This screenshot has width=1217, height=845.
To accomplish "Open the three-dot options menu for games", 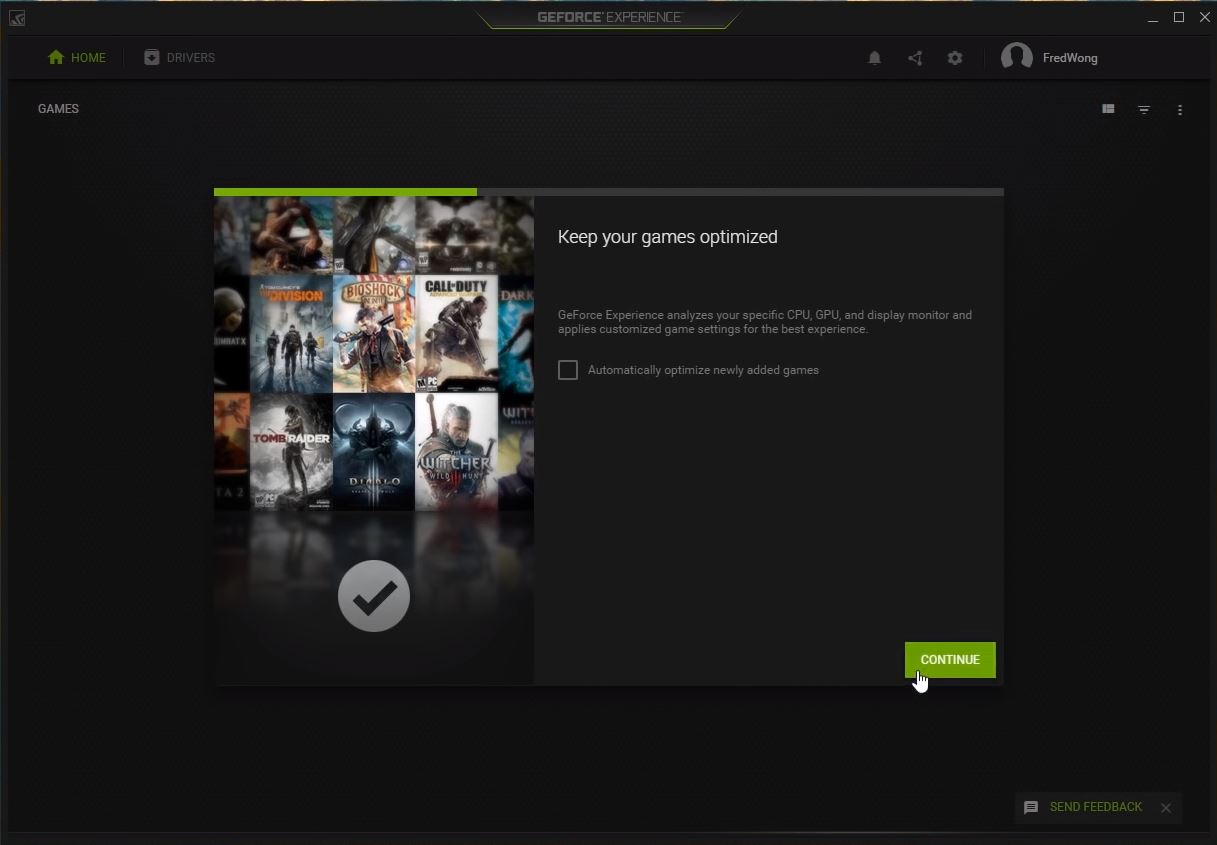I will point(1180,109).
